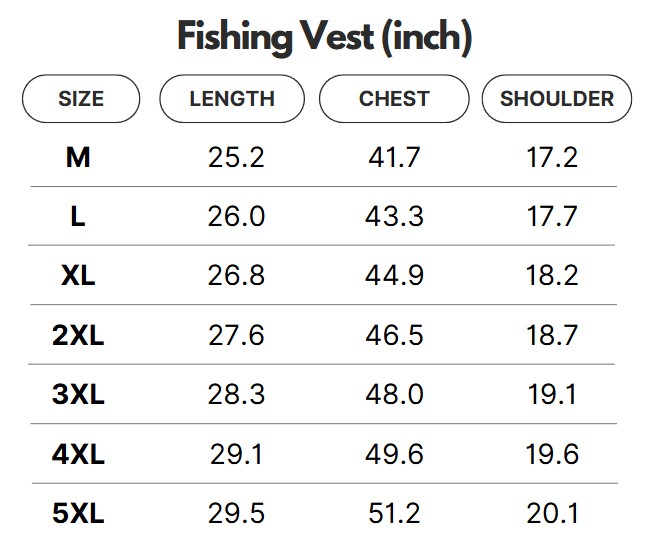Click the 27.6 length value for 2XL
This screenshot has width=648, height=558.
(236, 335)
